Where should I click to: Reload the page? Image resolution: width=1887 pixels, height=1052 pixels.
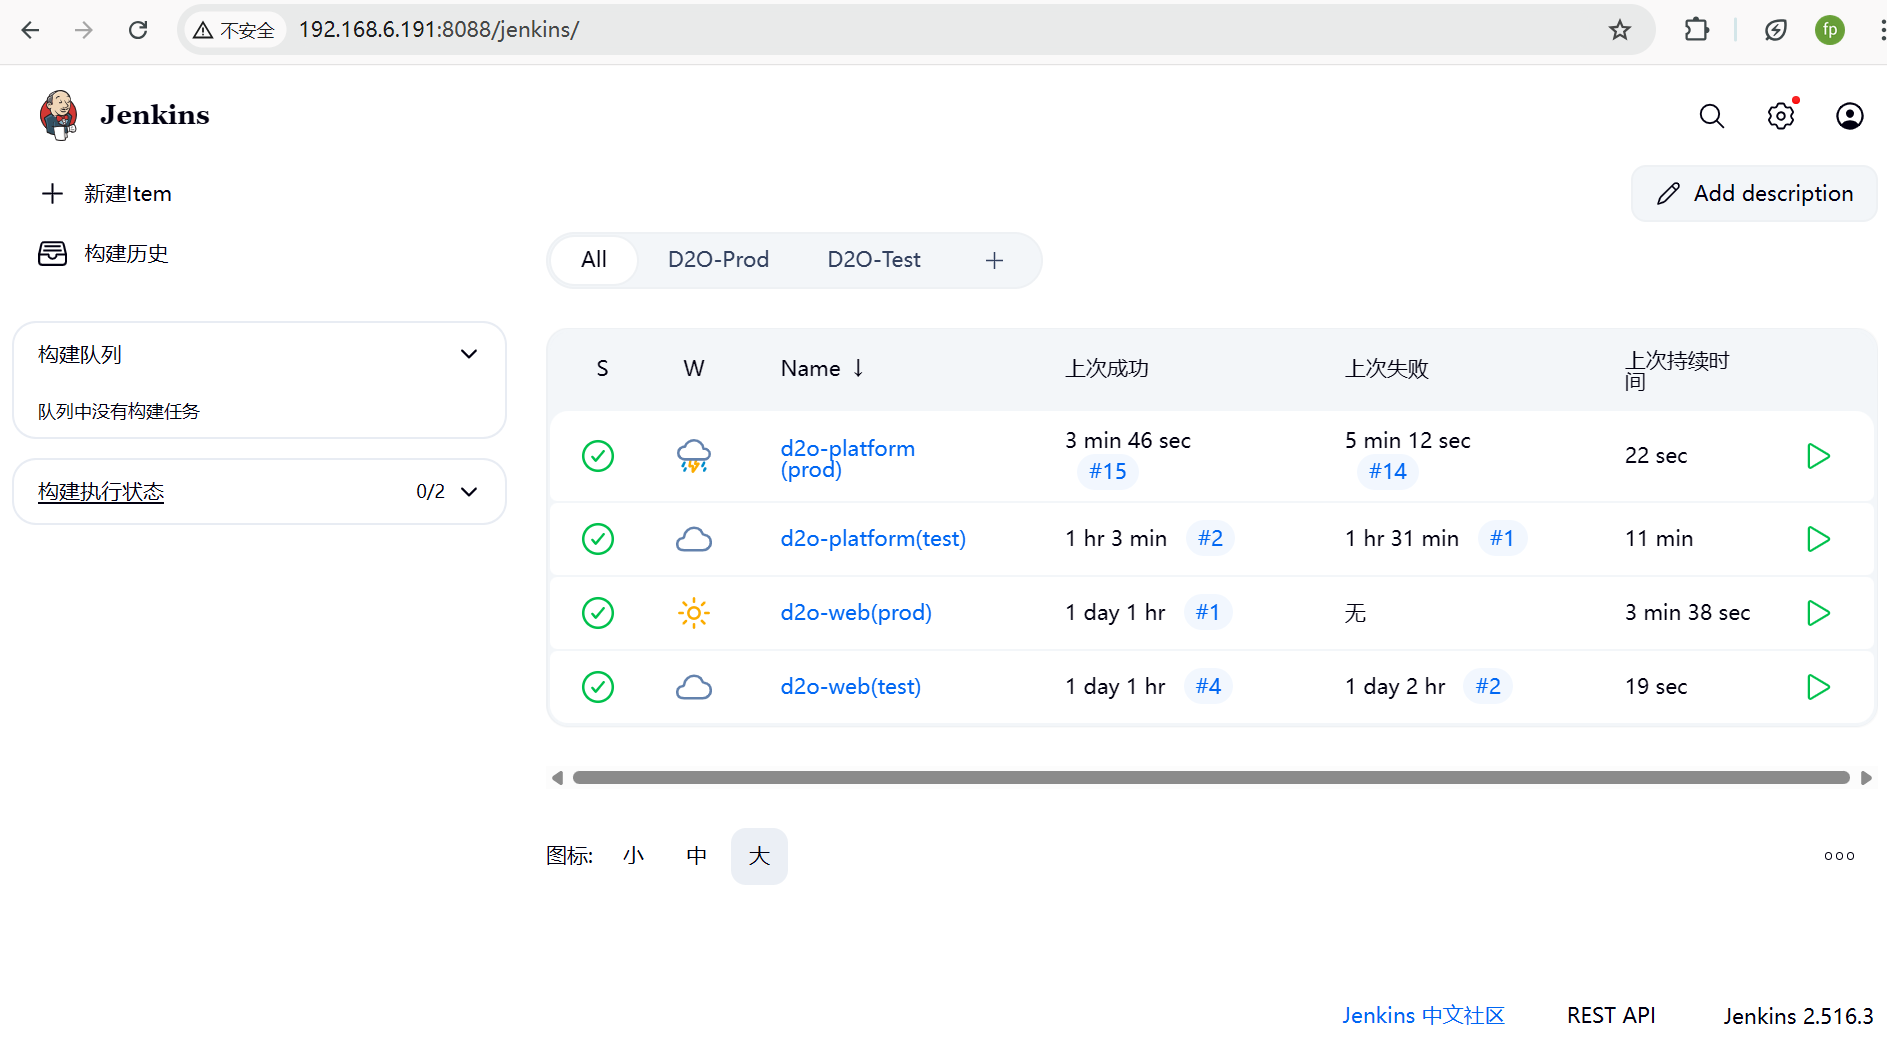tap(138, 30)
